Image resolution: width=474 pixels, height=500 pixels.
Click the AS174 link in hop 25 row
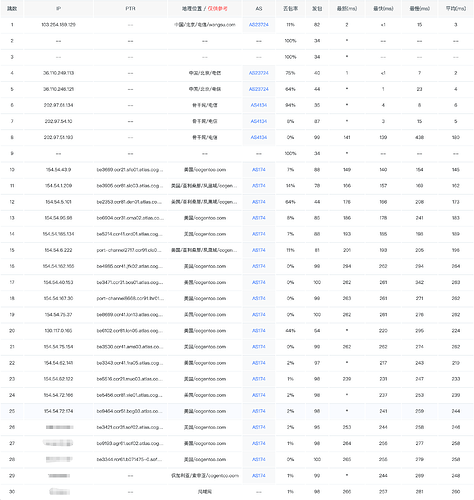point(259,411)
